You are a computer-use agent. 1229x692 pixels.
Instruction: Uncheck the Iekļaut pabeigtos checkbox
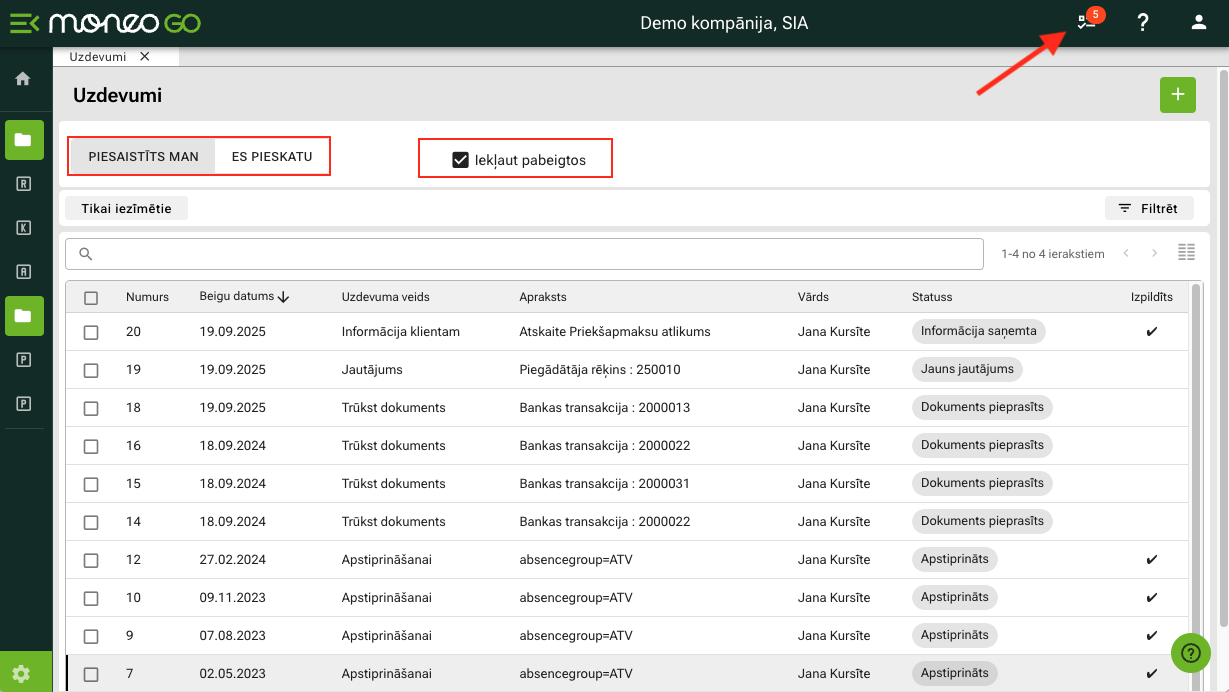click(461, 159)
